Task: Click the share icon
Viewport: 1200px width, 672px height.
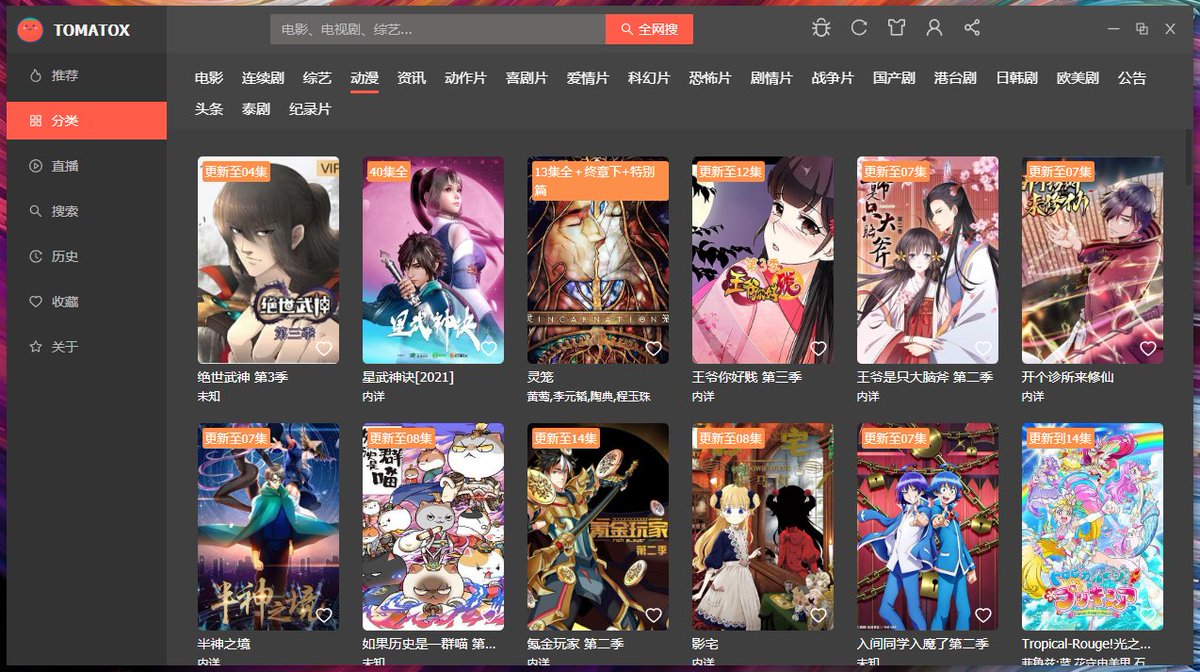Action: tap(971, 29)
